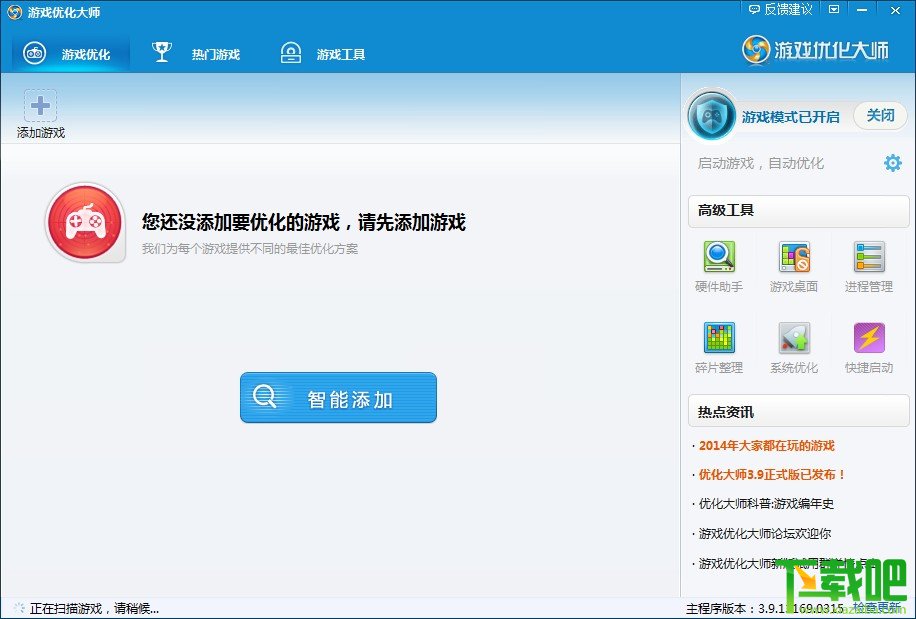Screen dimensions: 916x619
Task: Start the 碎片整理 defragment tool
Action: pyautogui.click(x=719, y=339)
